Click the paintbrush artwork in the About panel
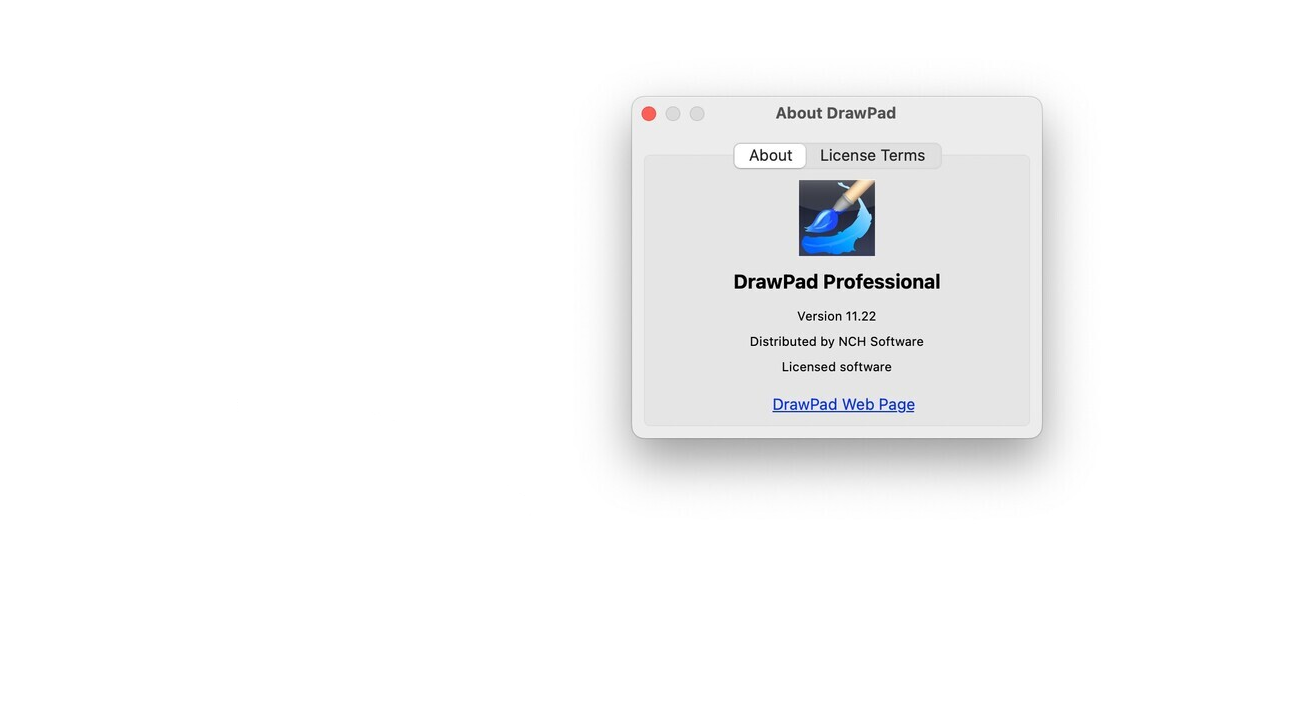 click(x=836, y=217)
